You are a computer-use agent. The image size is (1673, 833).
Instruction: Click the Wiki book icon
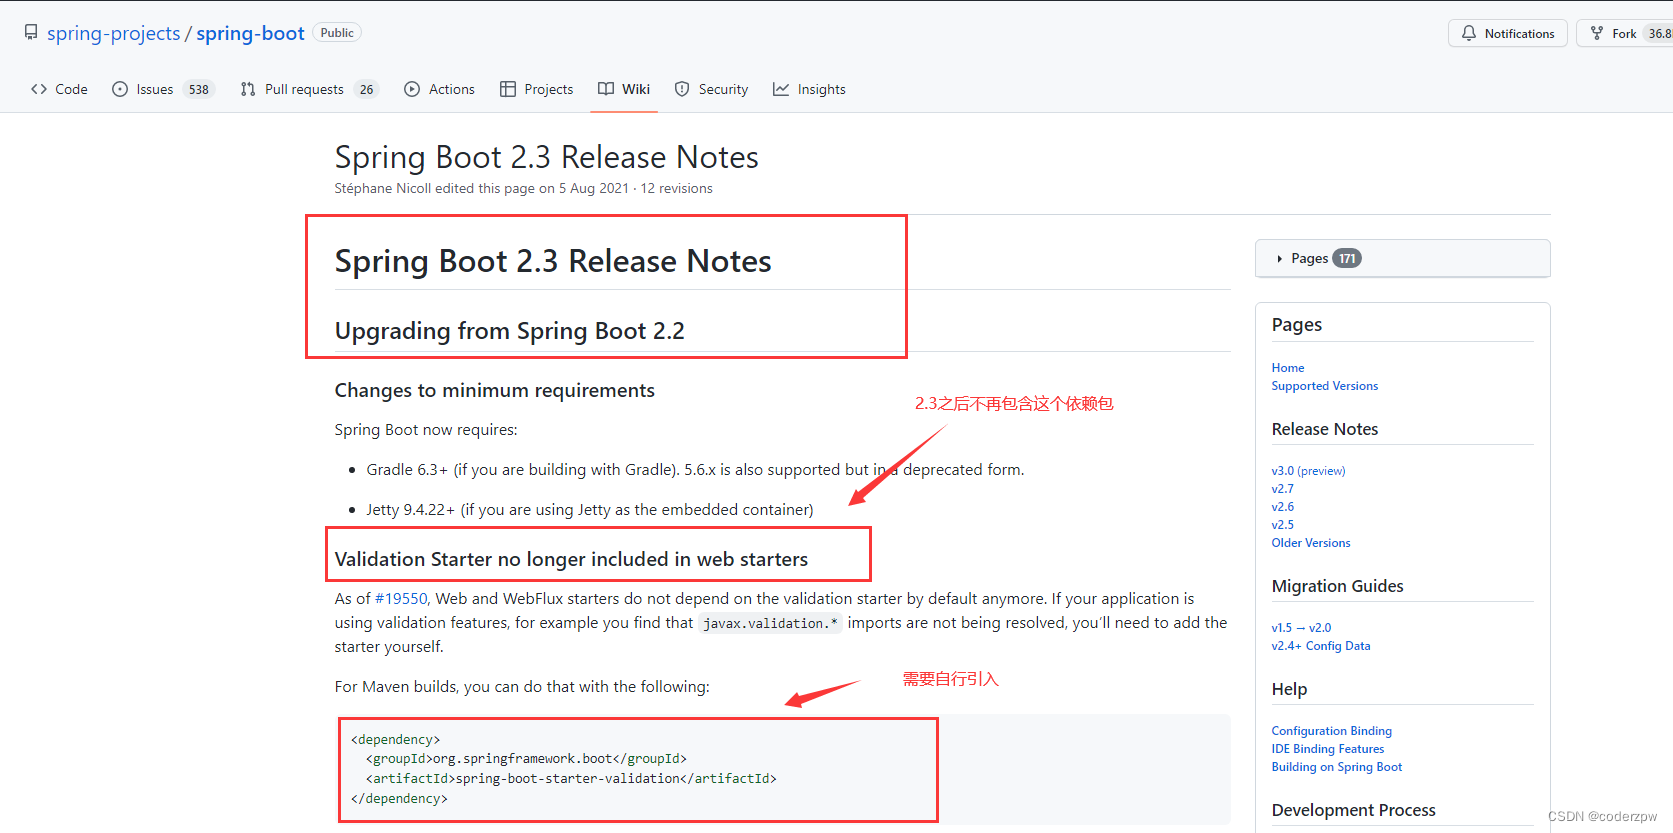606,89
